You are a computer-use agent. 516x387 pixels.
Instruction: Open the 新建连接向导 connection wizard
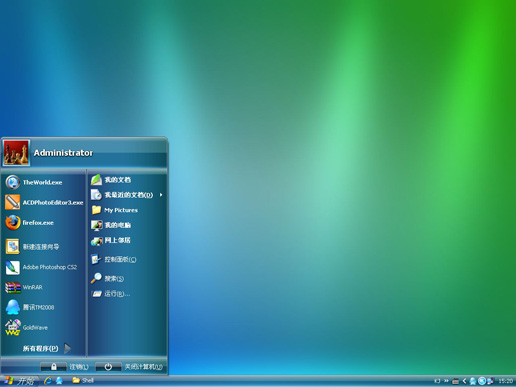(43, 247)
